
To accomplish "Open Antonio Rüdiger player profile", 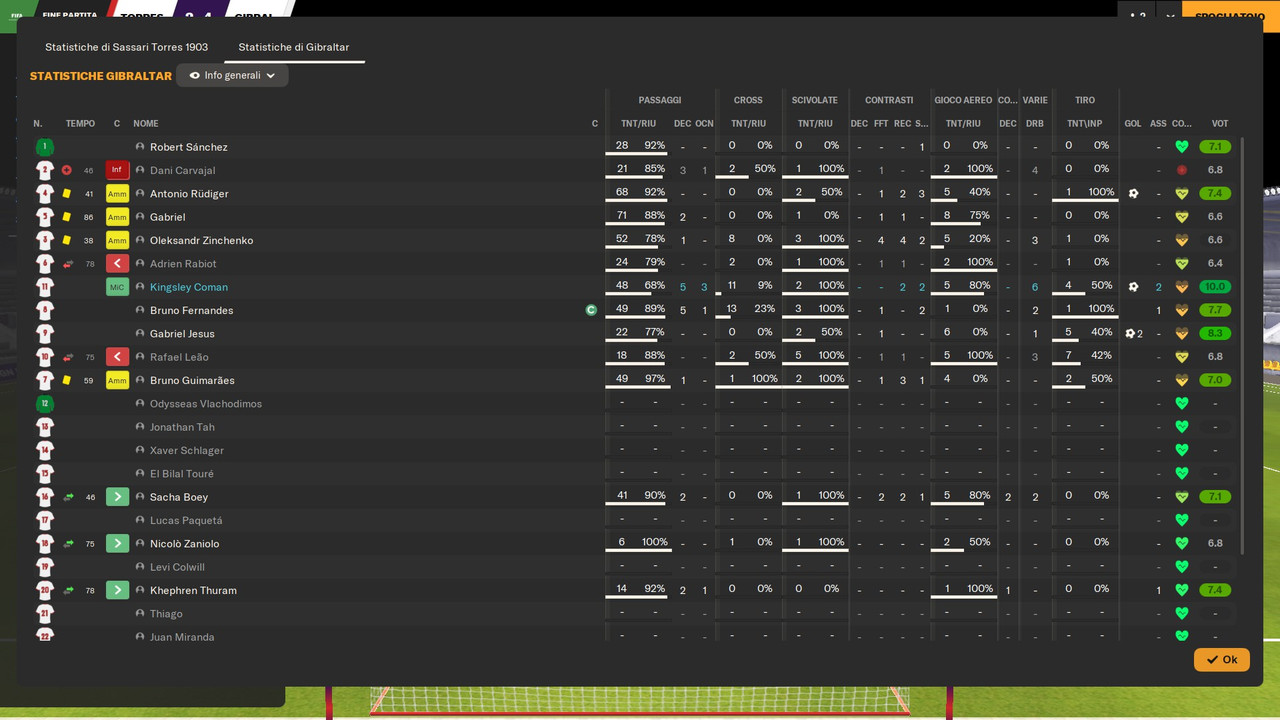I will [x=189, y=194].
